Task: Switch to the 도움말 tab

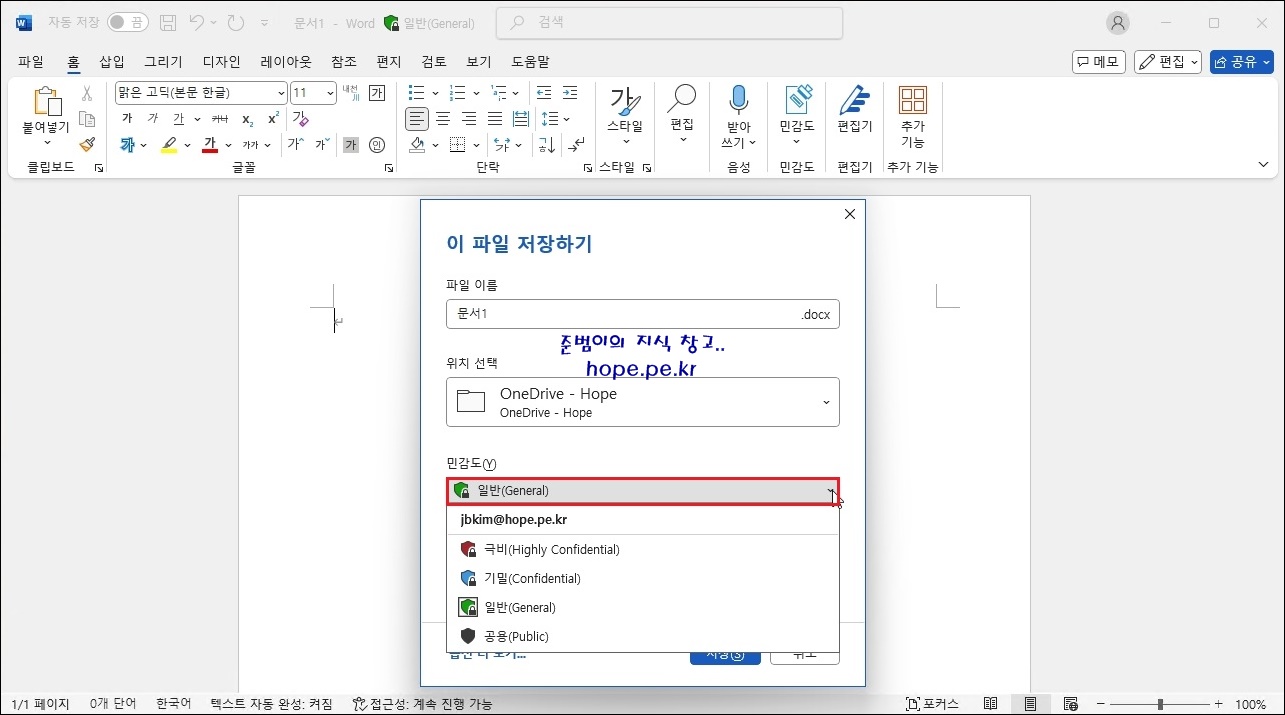Action: (x=530, y=62)
